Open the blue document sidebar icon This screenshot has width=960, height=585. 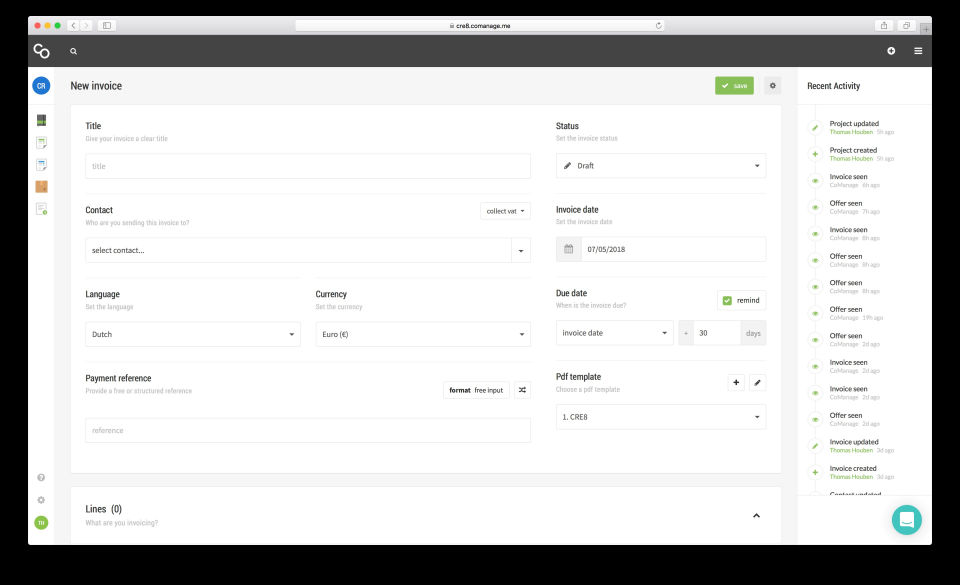coord(41,165)
